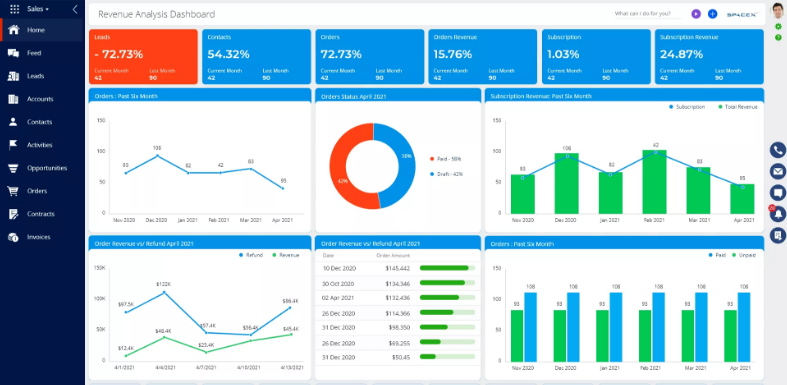Click the progress bar for $50,45 row
This screenshot has height=385, width=787.
[447, 357]
